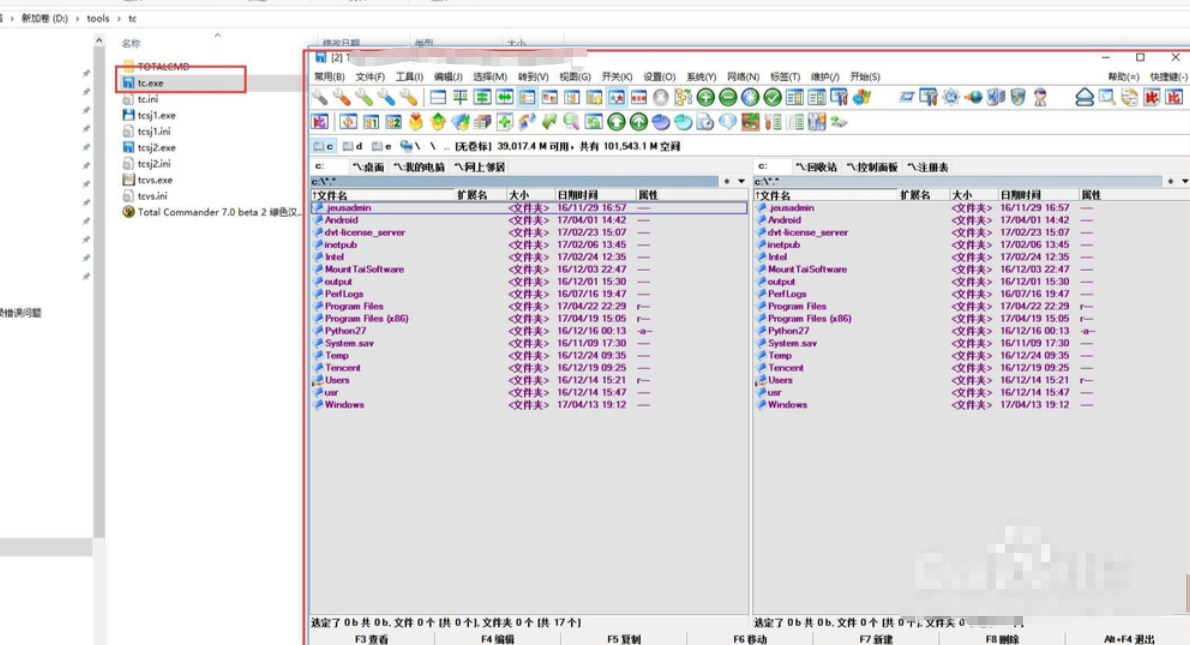Select drive c button in left panel

point(324,146)
